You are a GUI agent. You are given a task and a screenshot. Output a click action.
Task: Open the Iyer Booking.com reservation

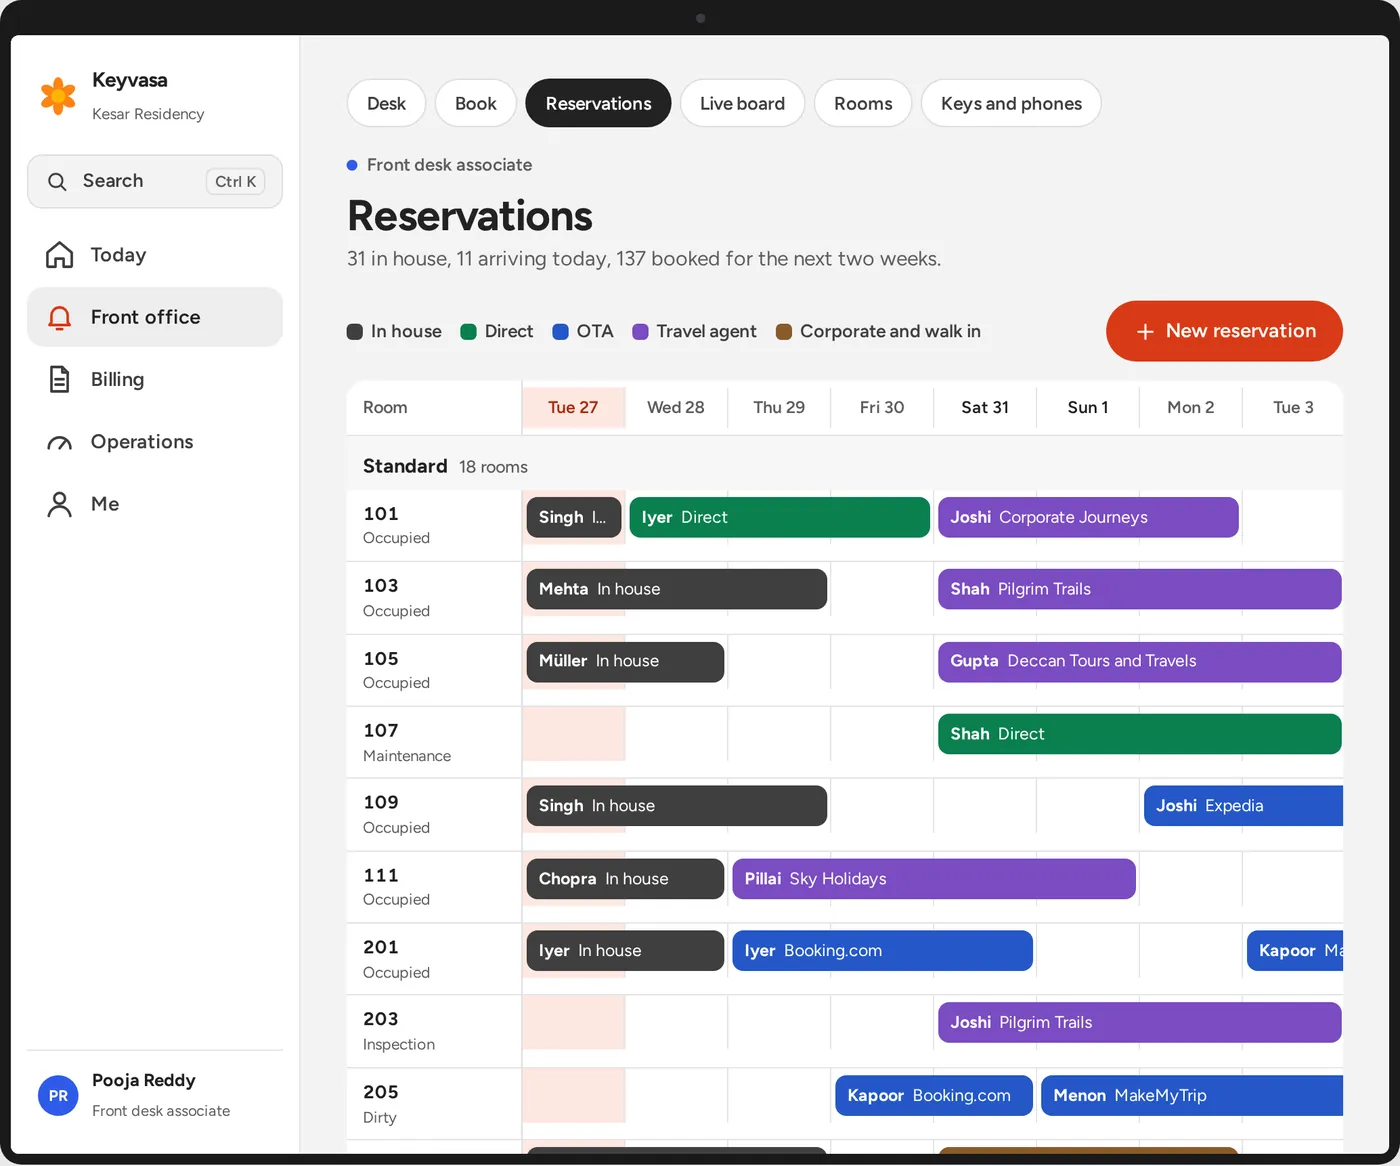[x=883, y=951]
